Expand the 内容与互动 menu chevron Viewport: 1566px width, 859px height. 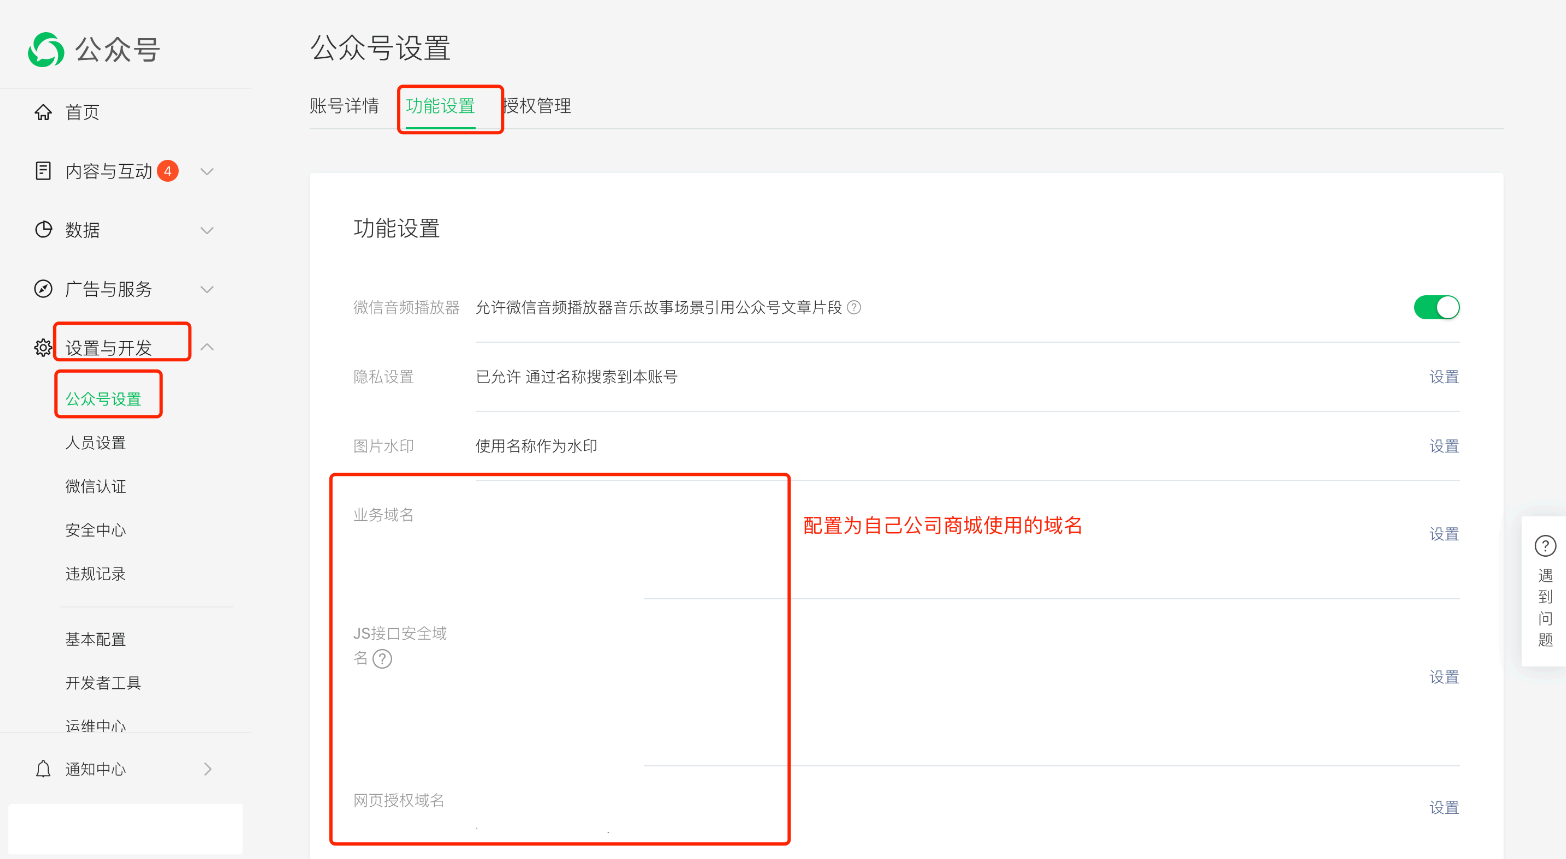click(207, 171)
